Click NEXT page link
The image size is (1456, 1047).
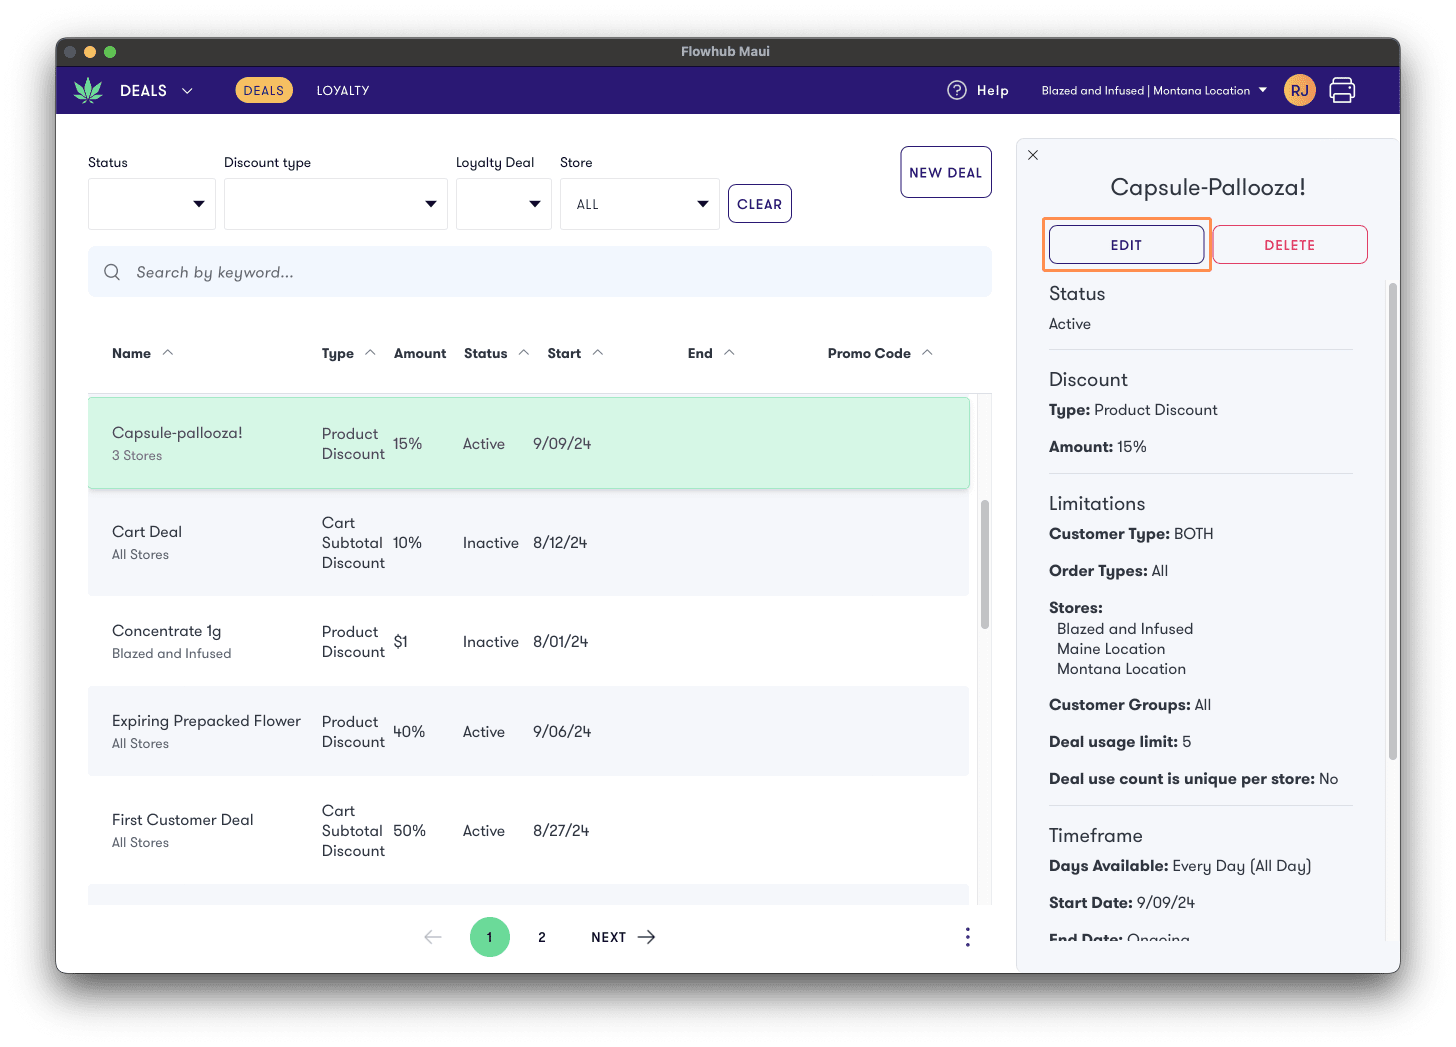[x=623, y=937]
